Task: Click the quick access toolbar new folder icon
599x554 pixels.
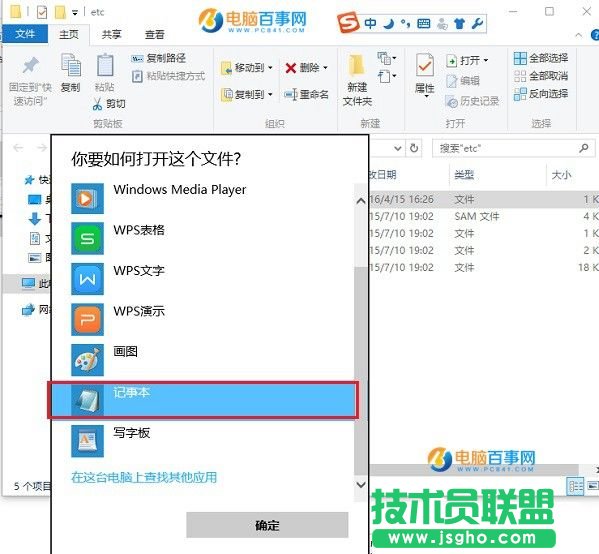Action: pyautogui.click(x=60, y=12)
